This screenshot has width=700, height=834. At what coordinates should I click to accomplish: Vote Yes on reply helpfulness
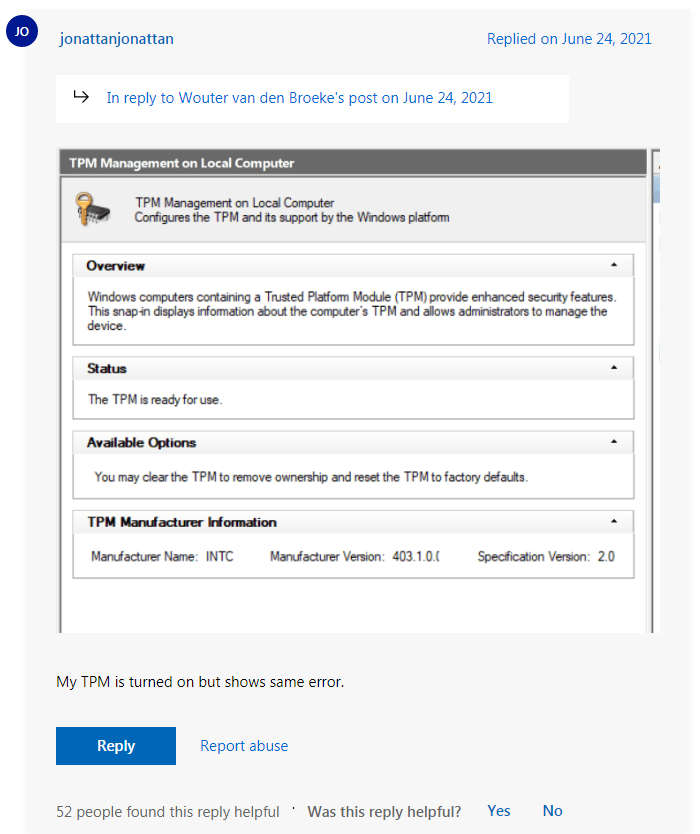point(499,811)
